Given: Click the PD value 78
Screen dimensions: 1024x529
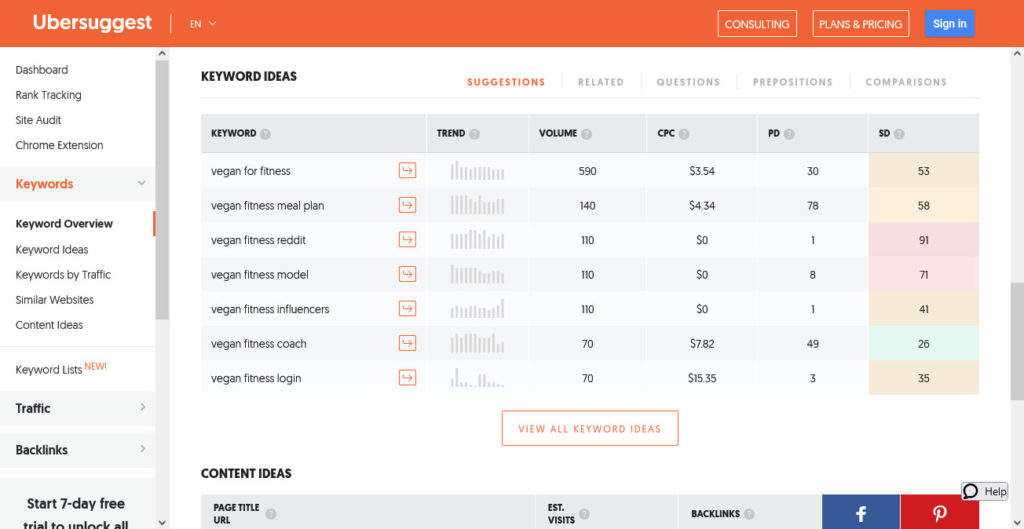Looking at the screenshot, I should pyautogui.click(x=812, y=206).
